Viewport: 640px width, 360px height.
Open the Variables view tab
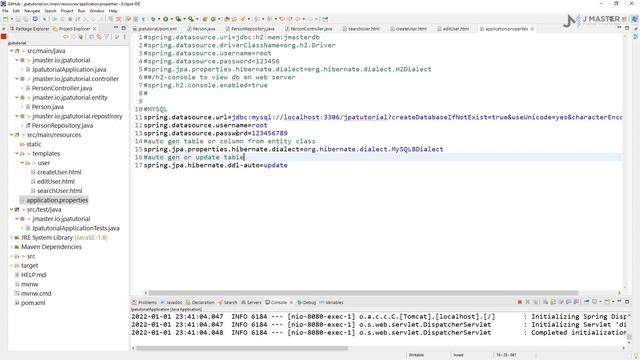(x=331, y=302)
